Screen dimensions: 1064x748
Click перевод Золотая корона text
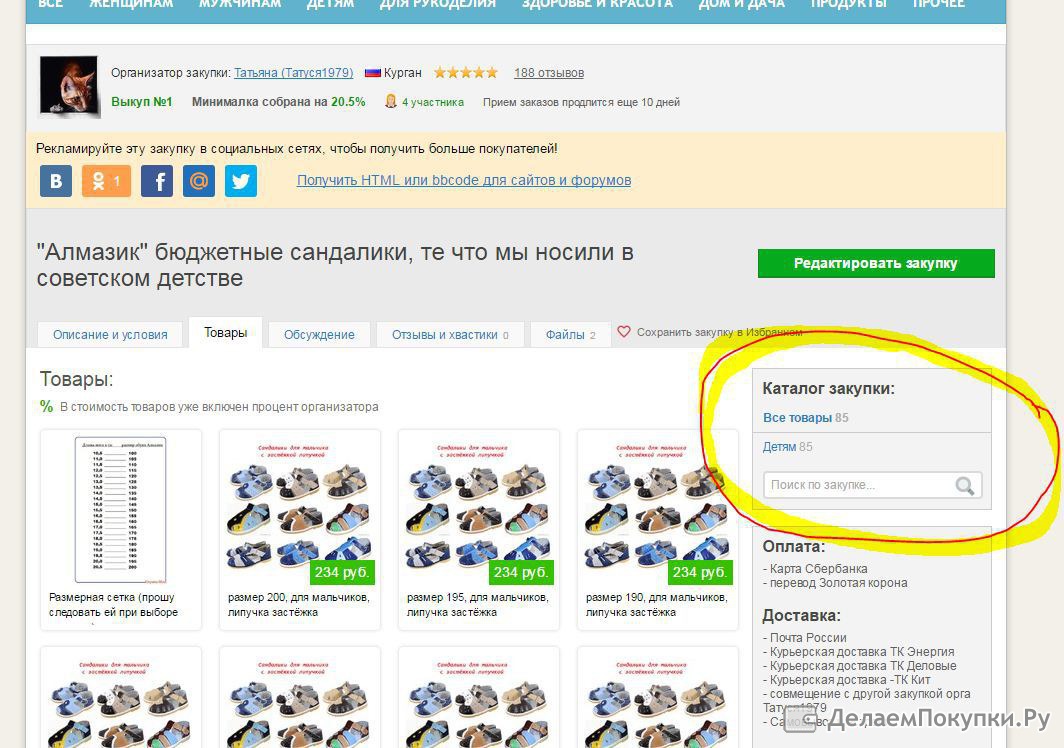(838, 582)
